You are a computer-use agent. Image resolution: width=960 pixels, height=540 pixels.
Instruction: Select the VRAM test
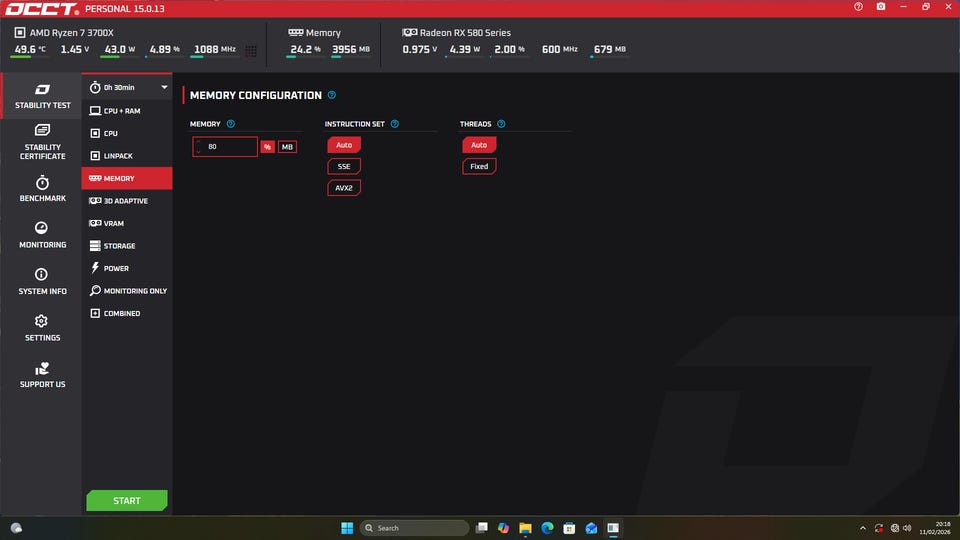127,223
